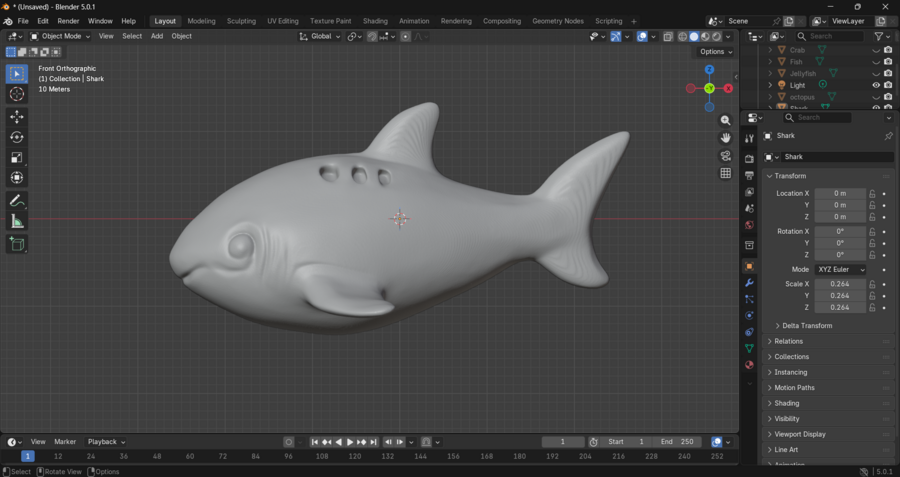Image resolution: width=900 pixels, height=477 pixels.
Task: Open the Render menu
Action: pos(68,21)
